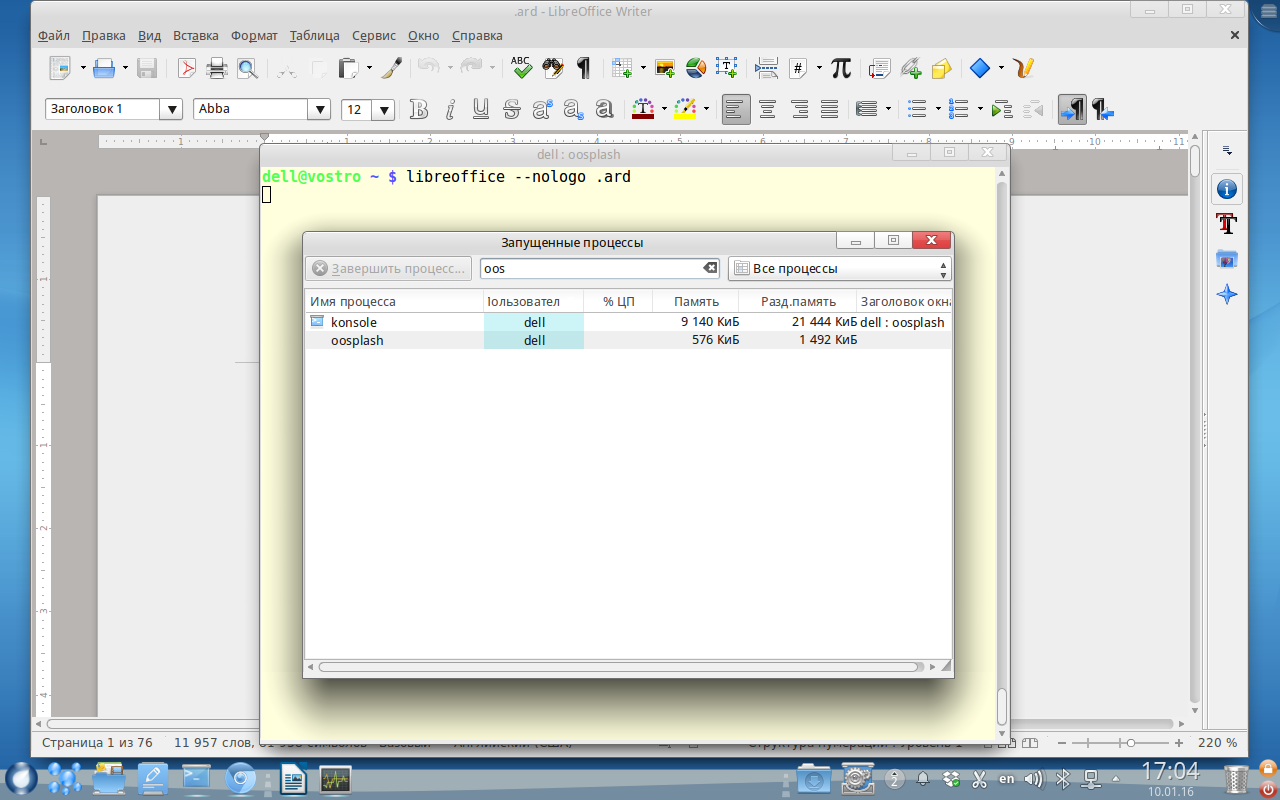
Task: Open the paragraph style dropdown 'Заголовок 1'
Action: click(x=171, y=110)
